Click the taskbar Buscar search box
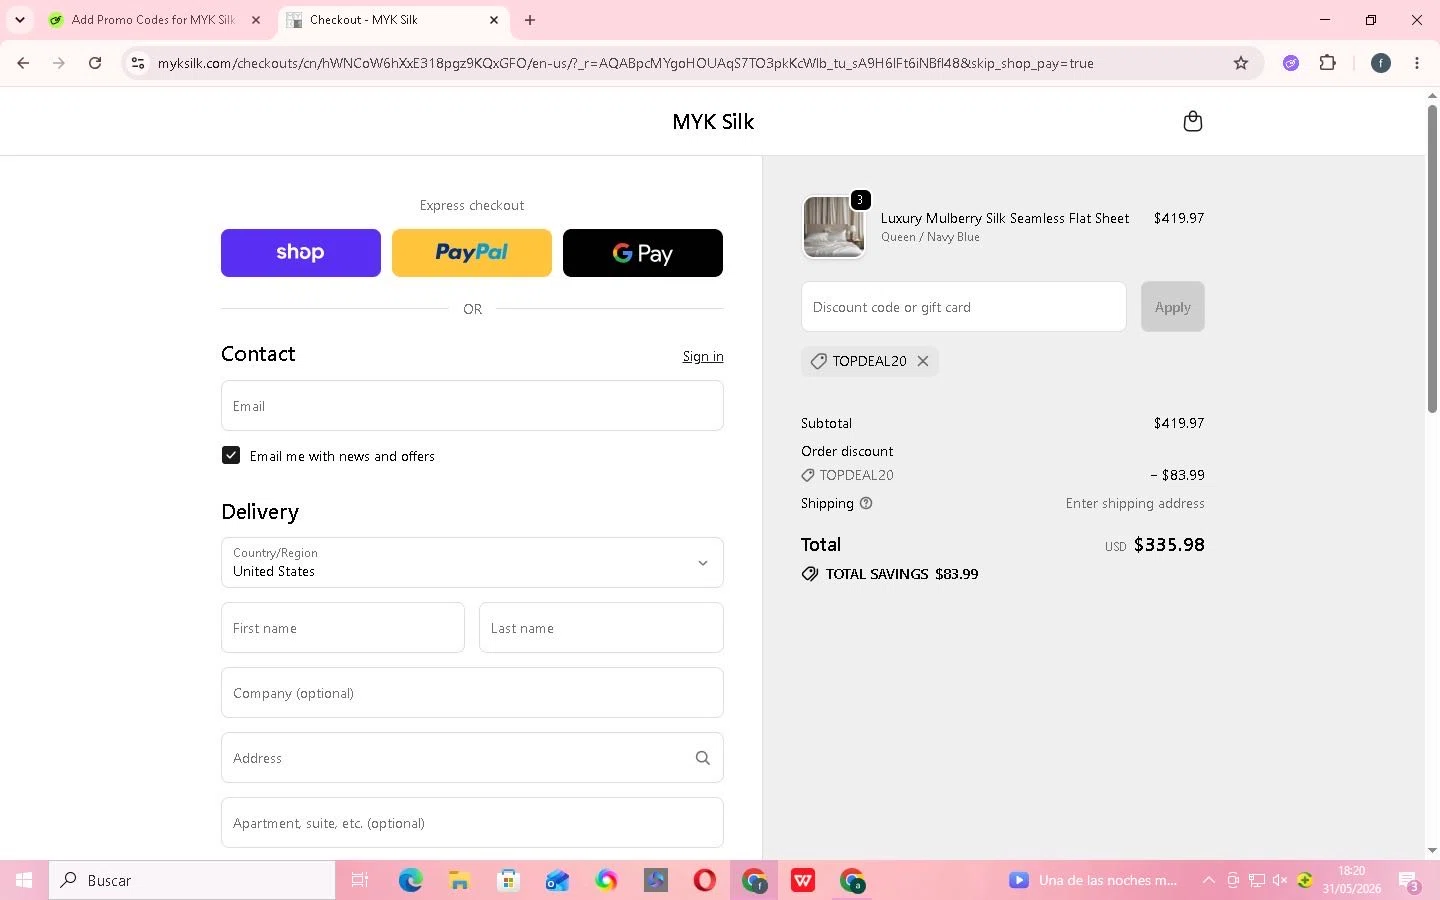 (x=192, y=880)
